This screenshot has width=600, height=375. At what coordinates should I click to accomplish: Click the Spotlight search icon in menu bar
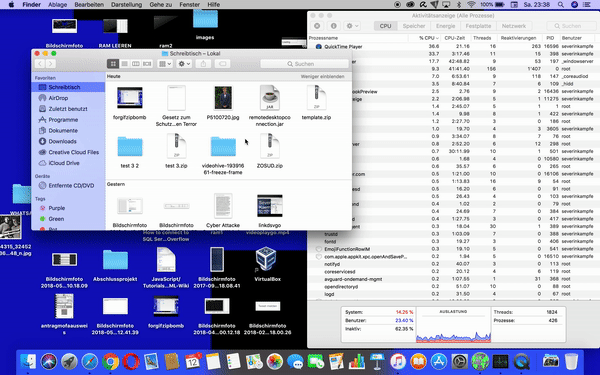coord(561,5)
